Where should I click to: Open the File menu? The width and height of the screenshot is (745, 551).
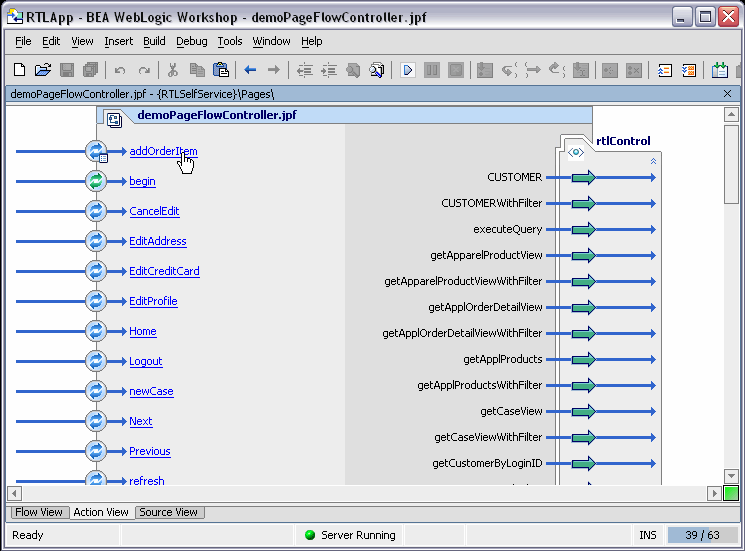[x=23, y=41]
